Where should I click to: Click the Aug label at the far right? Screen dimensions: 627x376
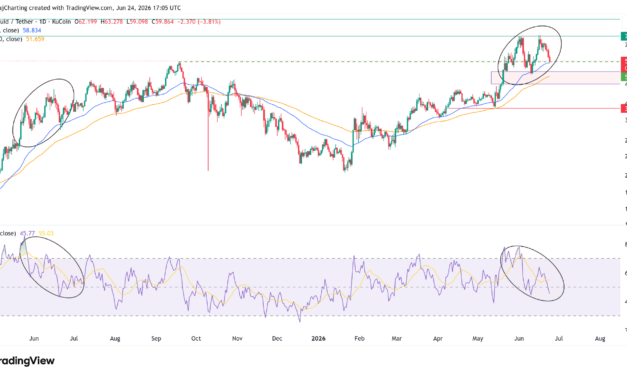click(x=600, y=338)
